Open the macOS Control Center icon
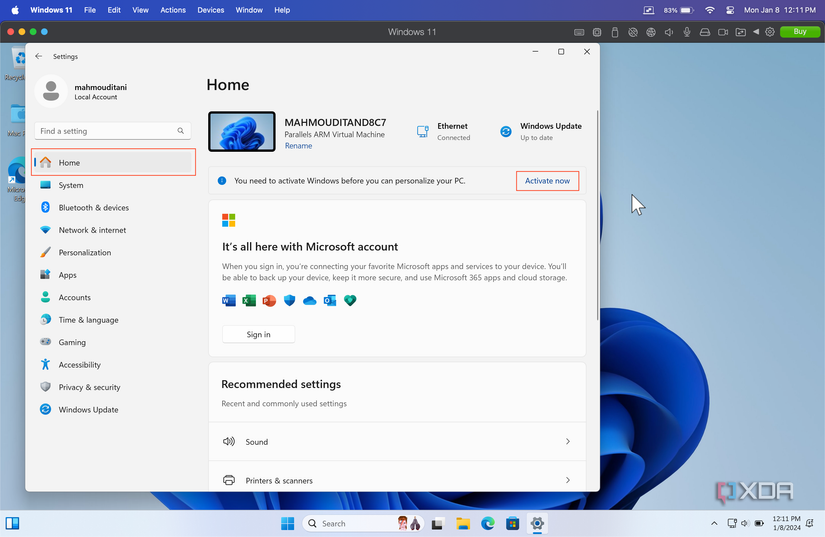 coord(730,10)
